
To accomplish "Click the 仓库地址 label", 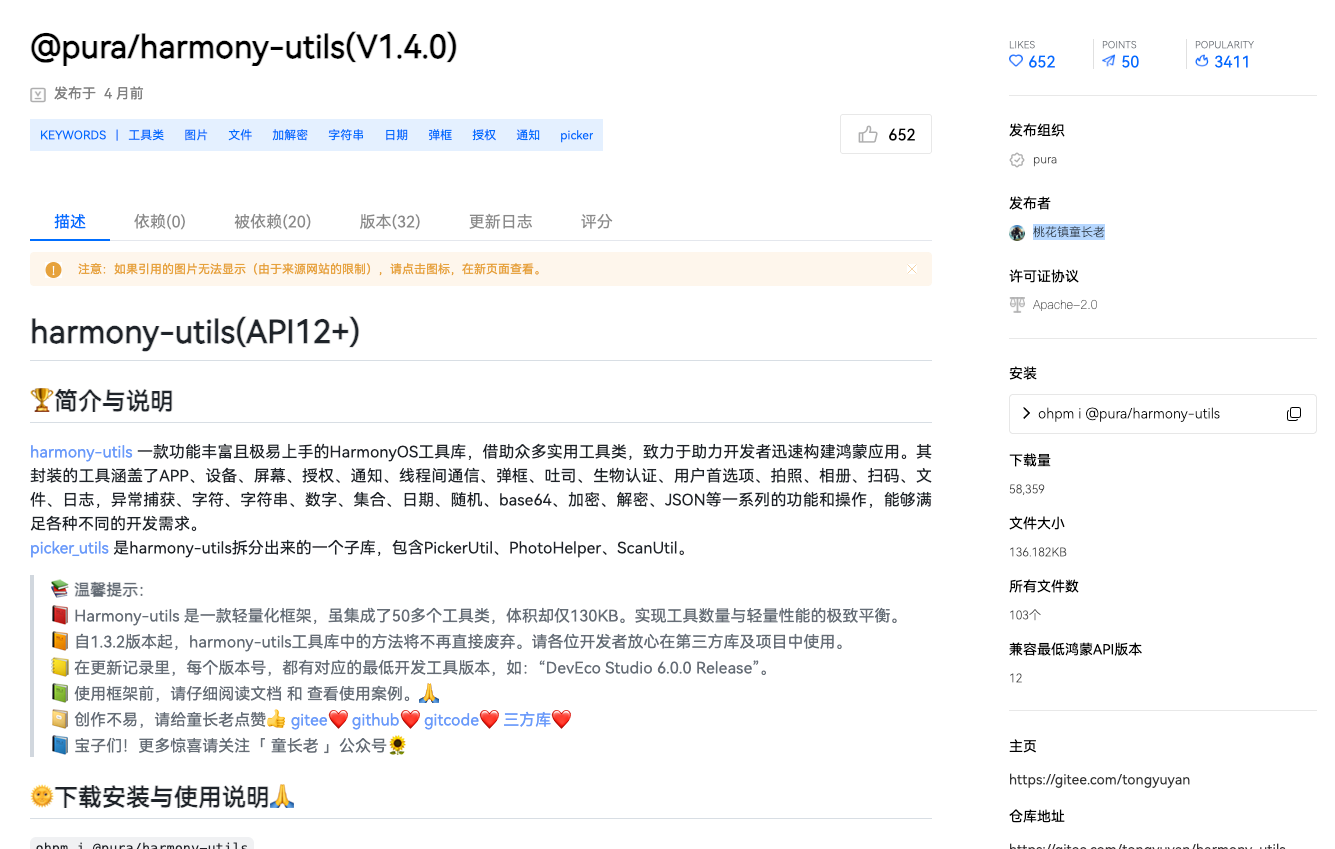I will pyautogui.click(x=1037, y=817).
